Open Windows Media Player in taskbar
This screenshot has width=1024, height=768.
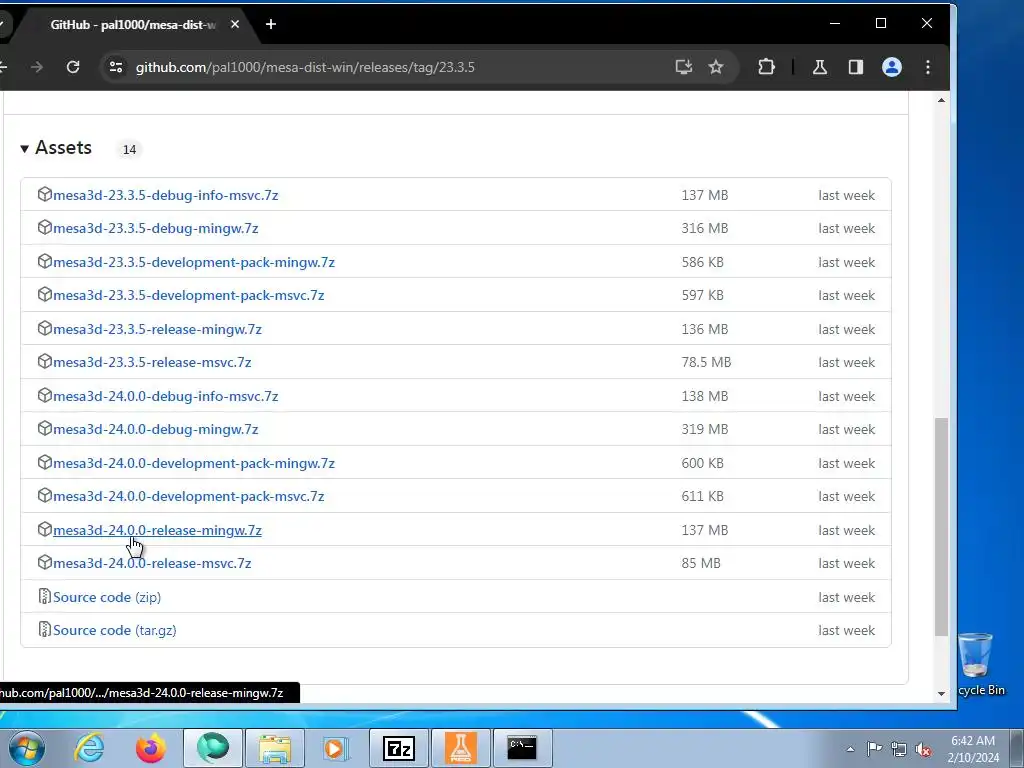tap(336, 748)
